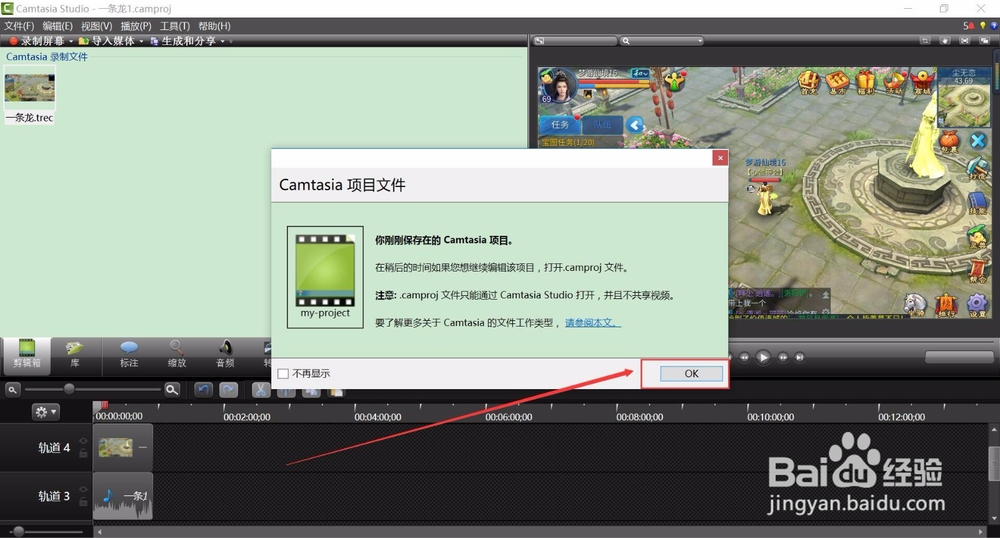Toggle the lock on 轨道 4
Viewport: 1000px width, 538px height.
point(83,453)
